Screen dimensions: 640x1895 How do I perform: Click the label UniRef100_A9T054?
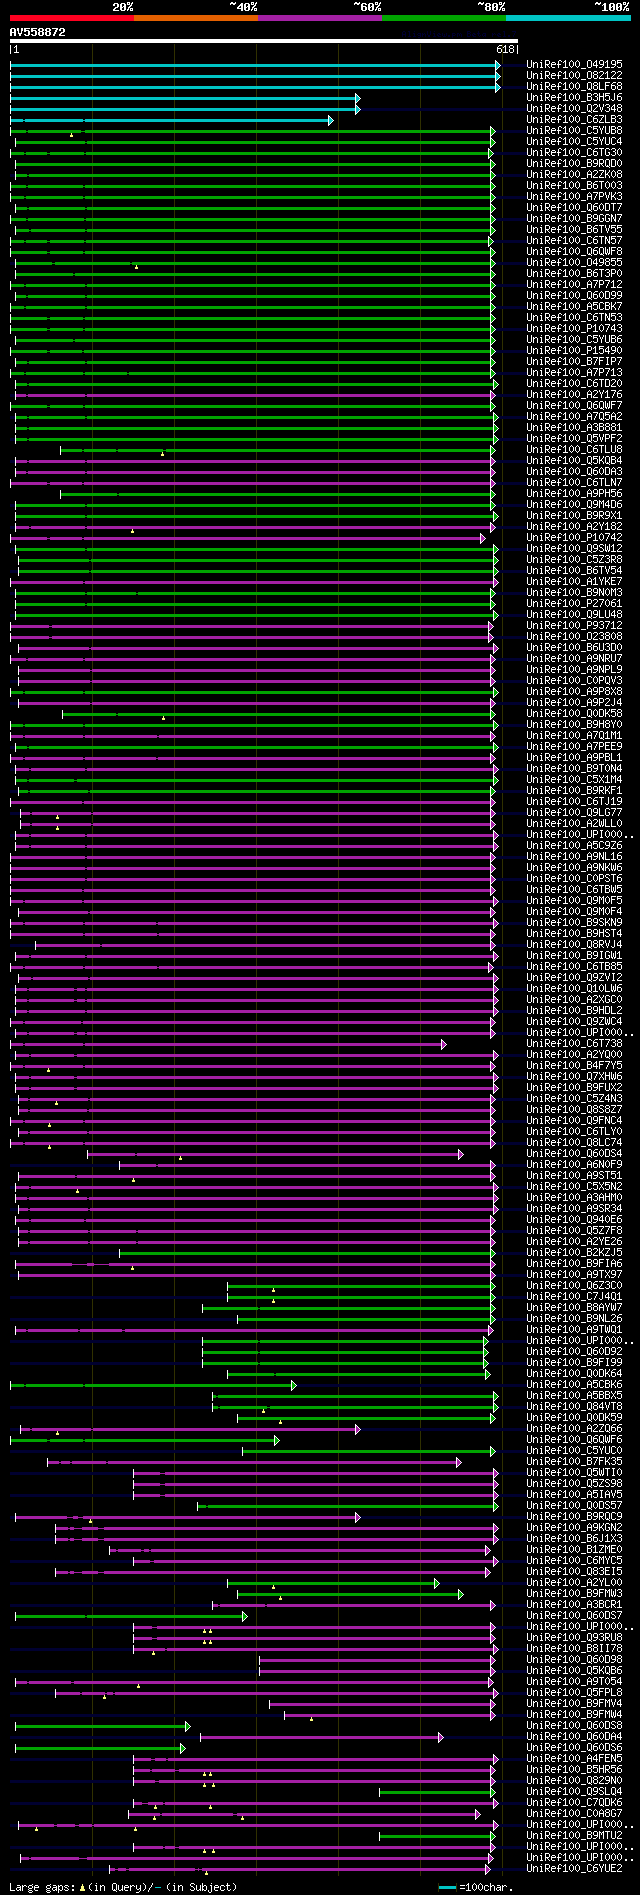coord(575,1681)
